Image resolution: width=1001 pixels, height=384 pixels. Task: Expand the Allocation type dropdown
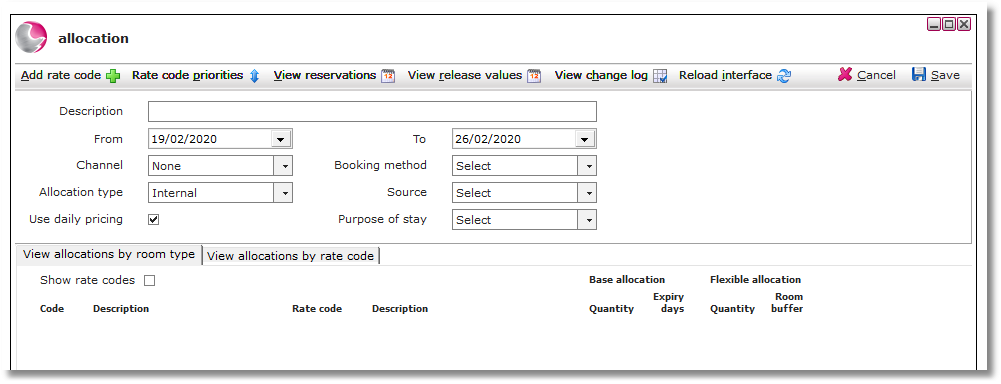(x=283, y=193)
